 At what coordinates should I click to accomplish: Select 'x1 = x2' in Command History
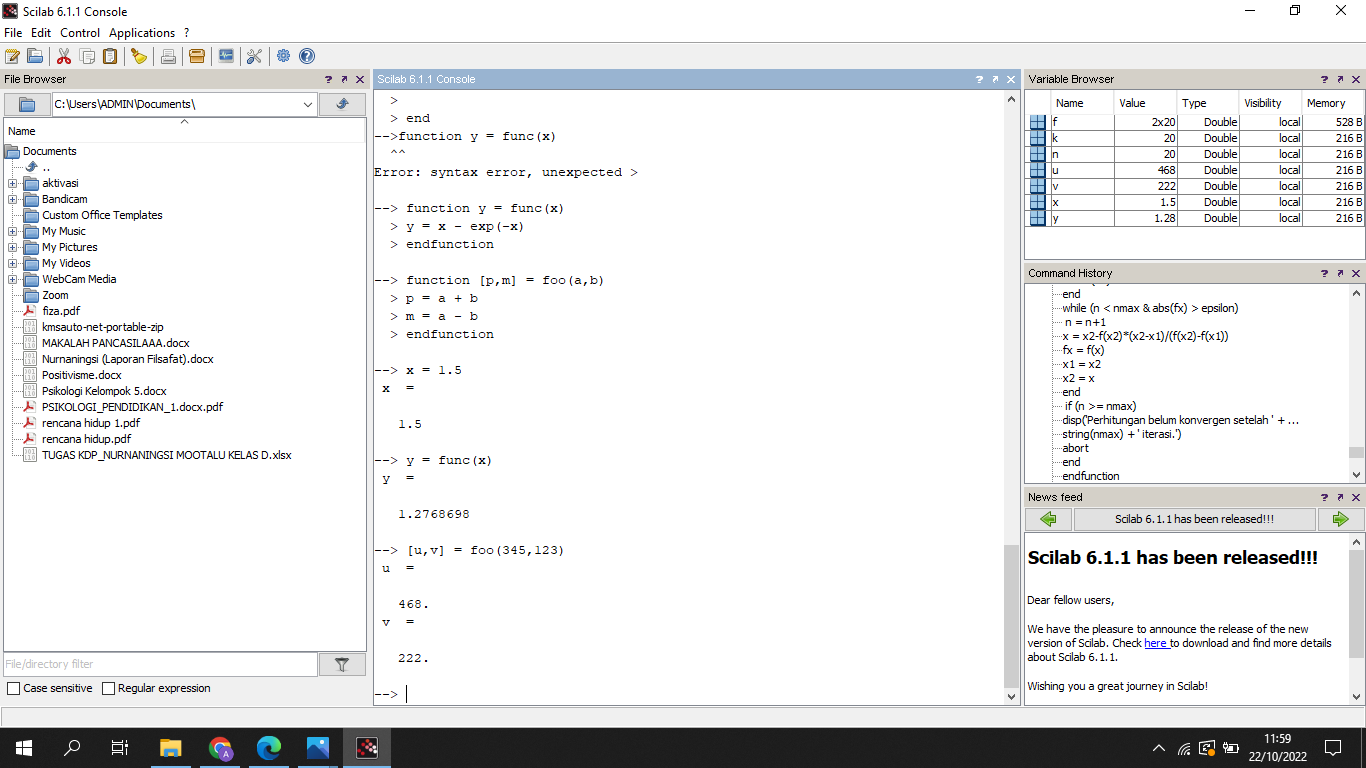pos(1082,364)
